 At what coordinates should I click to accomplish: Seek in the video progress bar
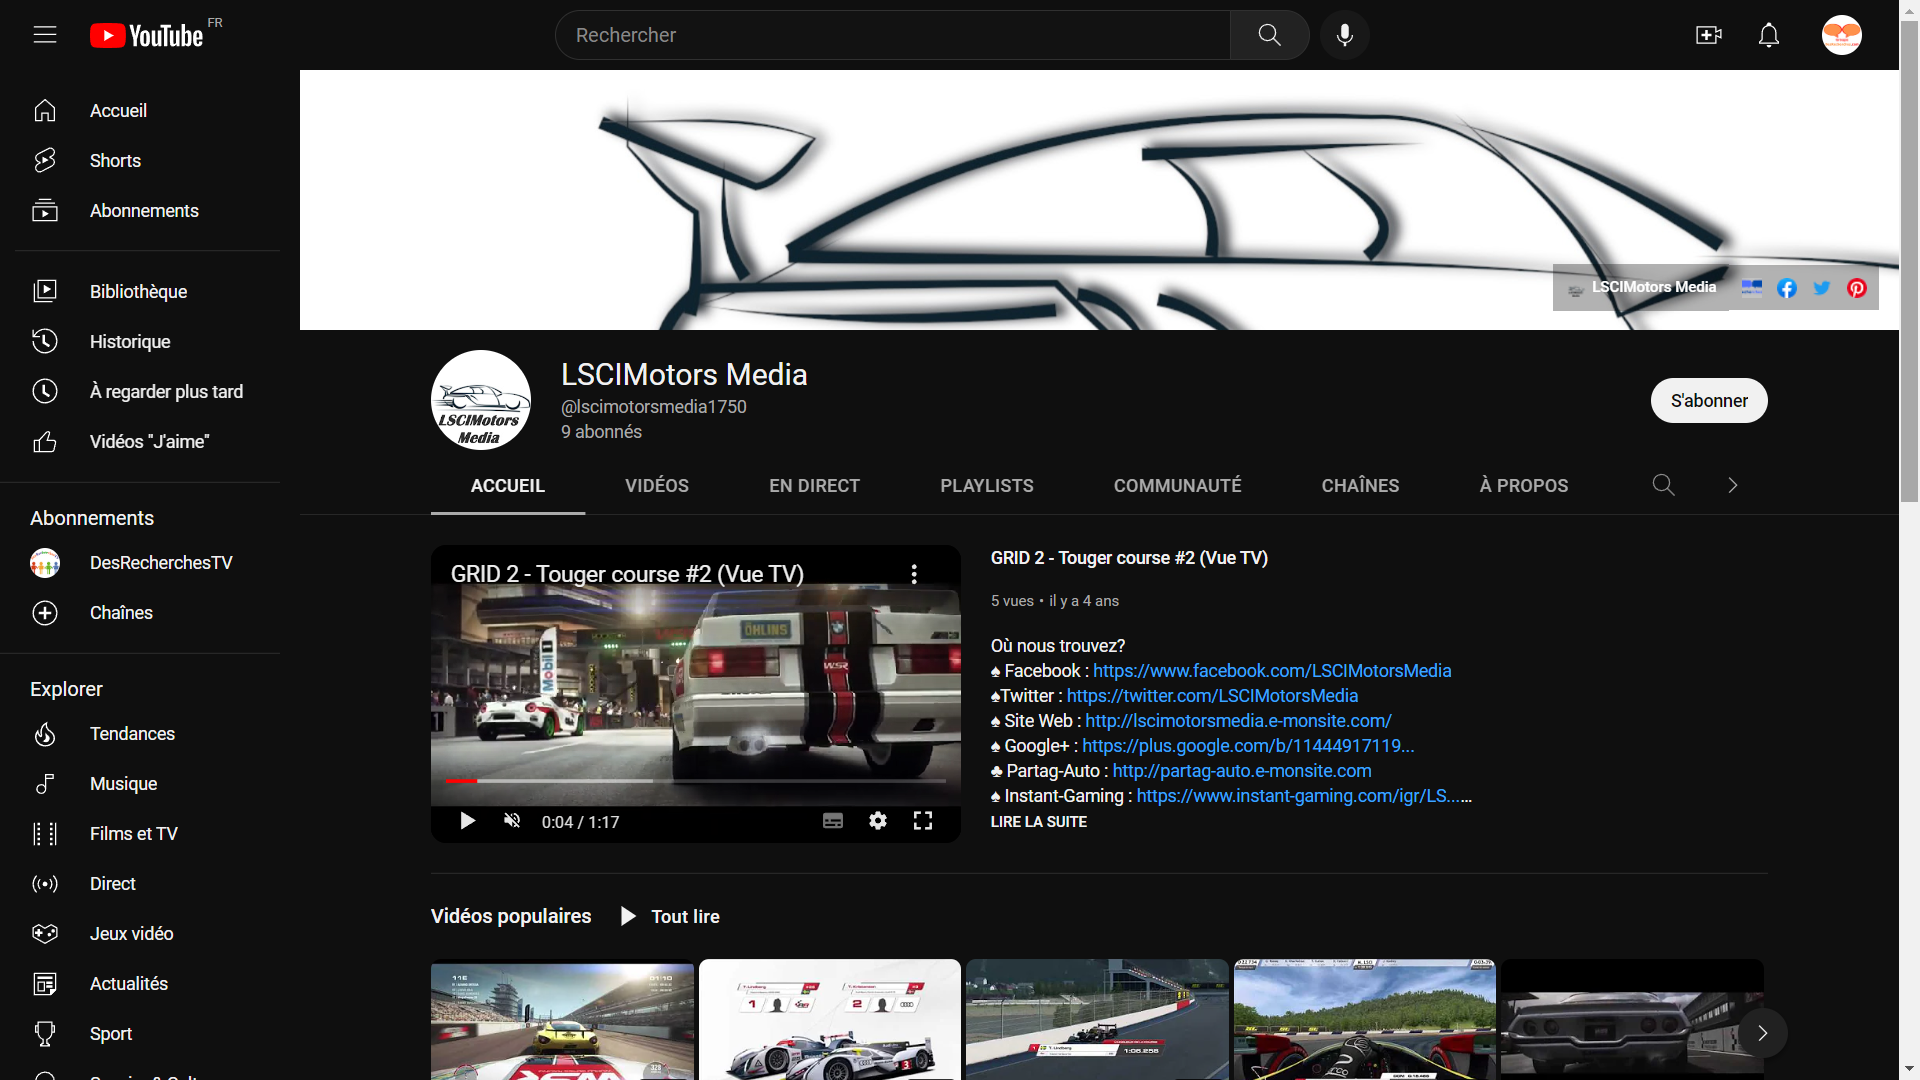[x=695, y=781]
